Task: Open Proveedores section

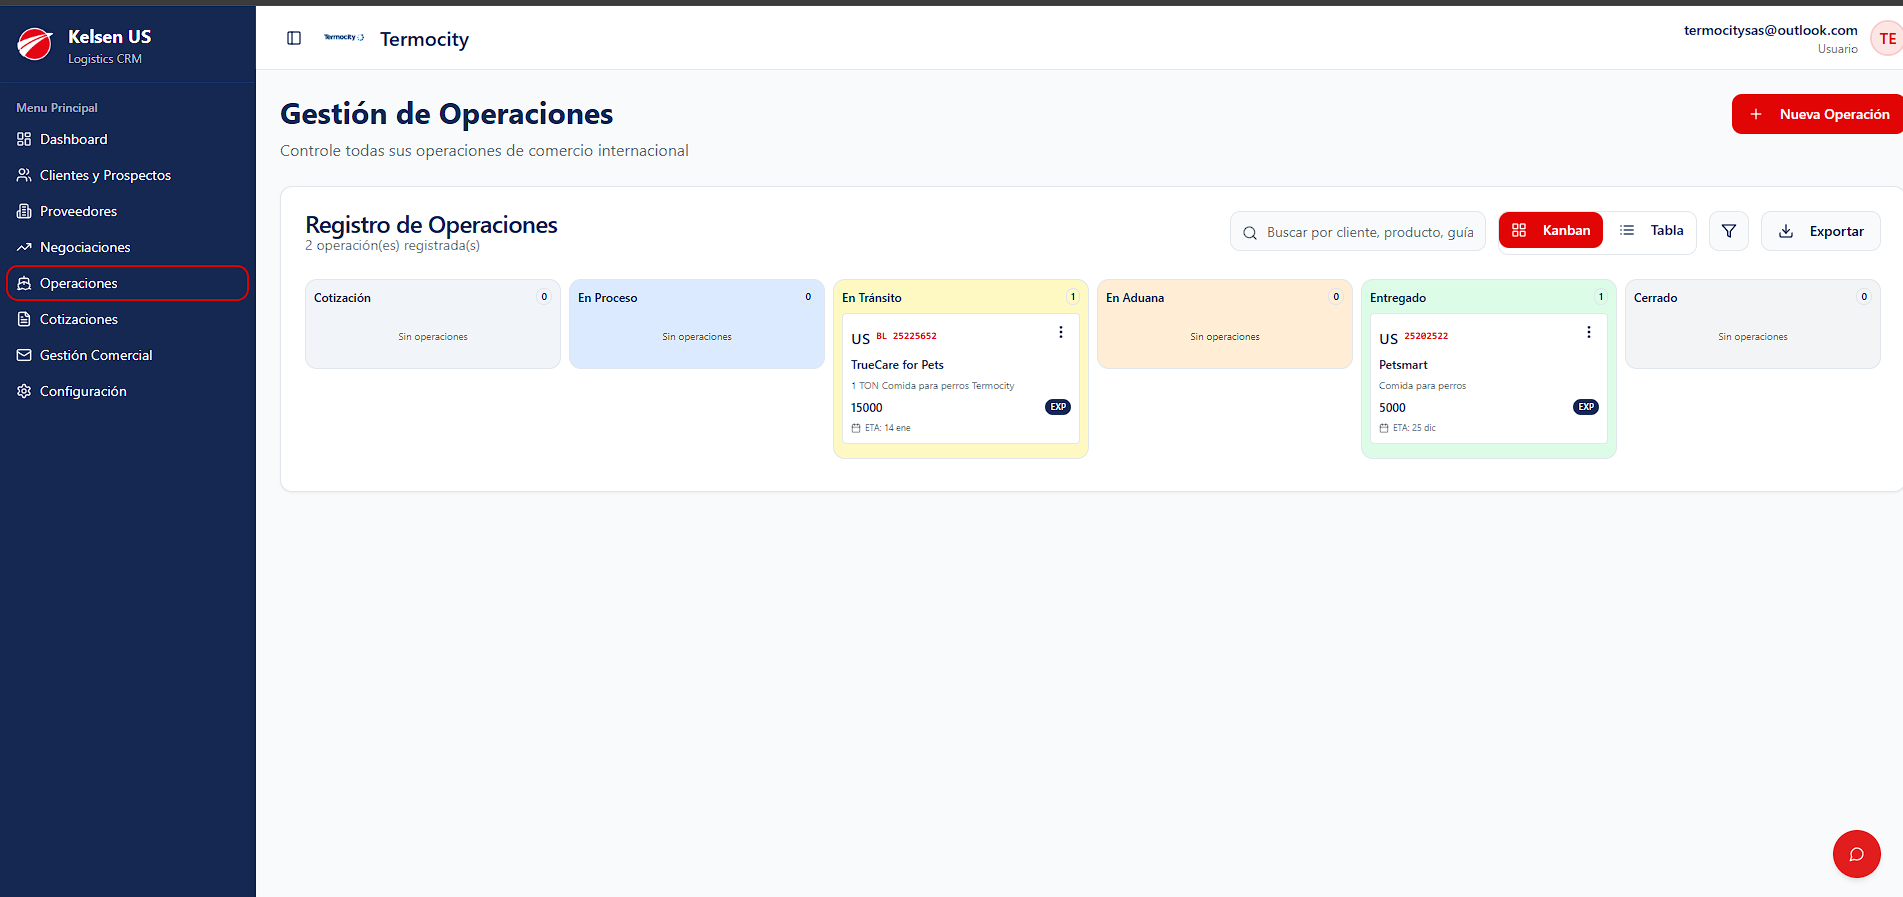Action: click(x=128, y=211)
